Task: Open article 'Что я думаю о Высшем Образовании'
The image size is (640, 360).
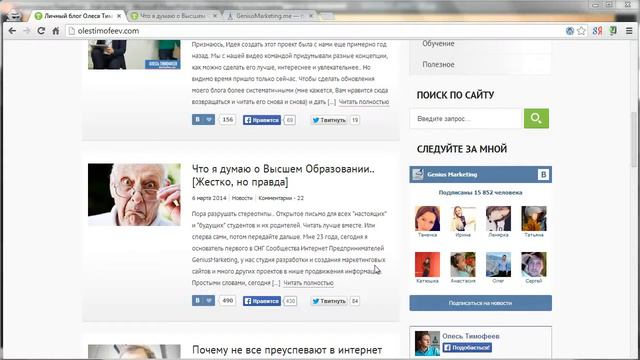Action: pyautogui.click(x=283, y=176)
